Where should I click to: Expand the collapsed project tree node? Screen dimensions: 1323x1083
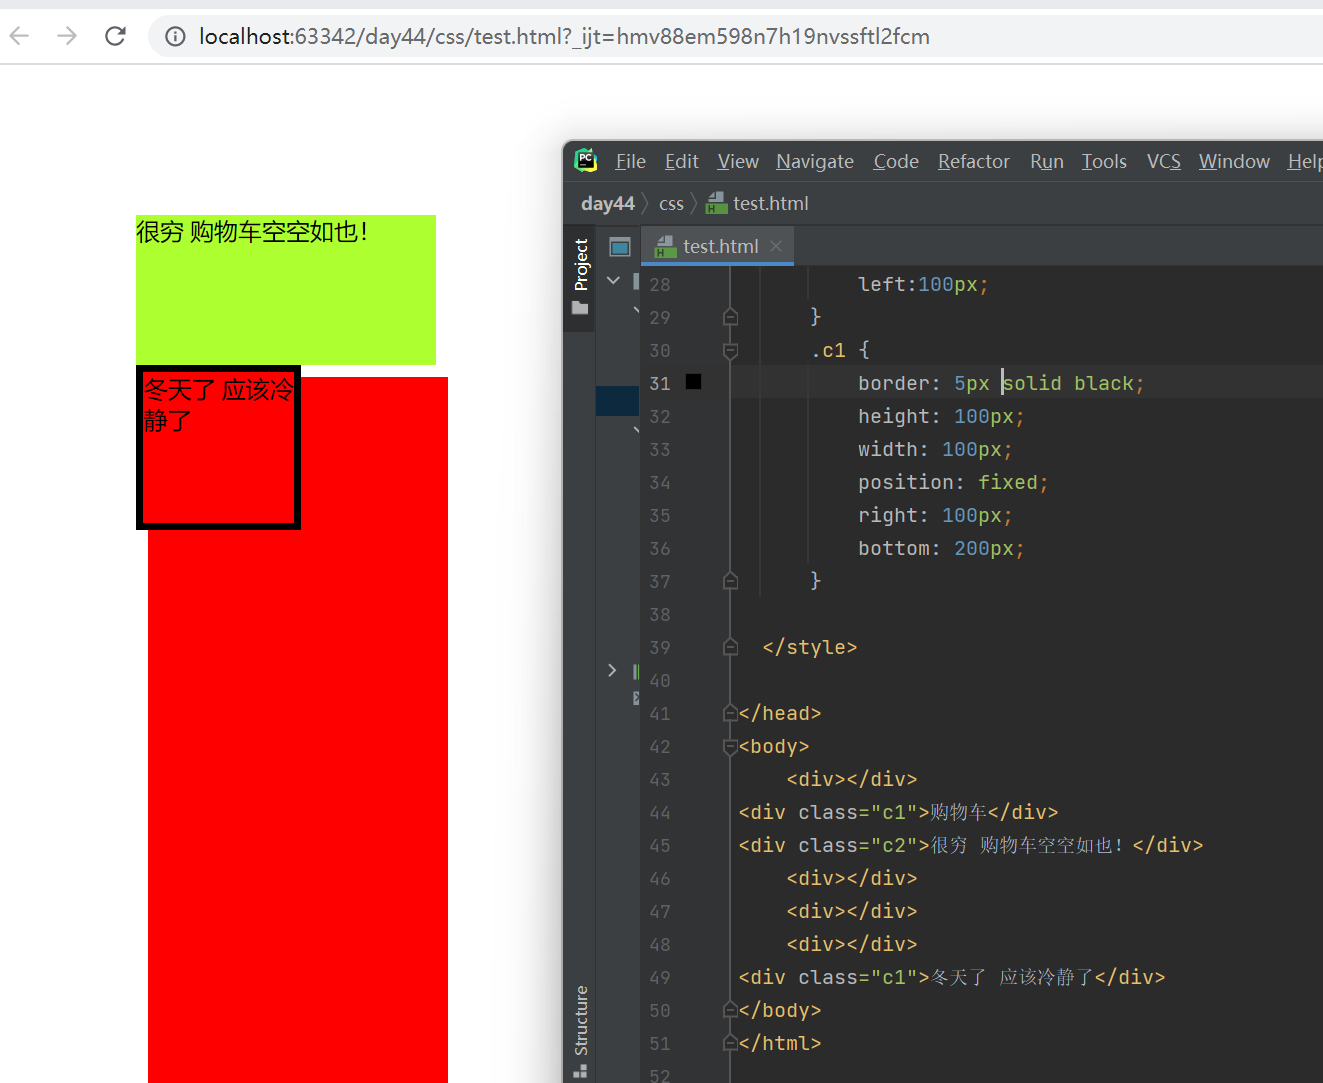pos(612,670)
